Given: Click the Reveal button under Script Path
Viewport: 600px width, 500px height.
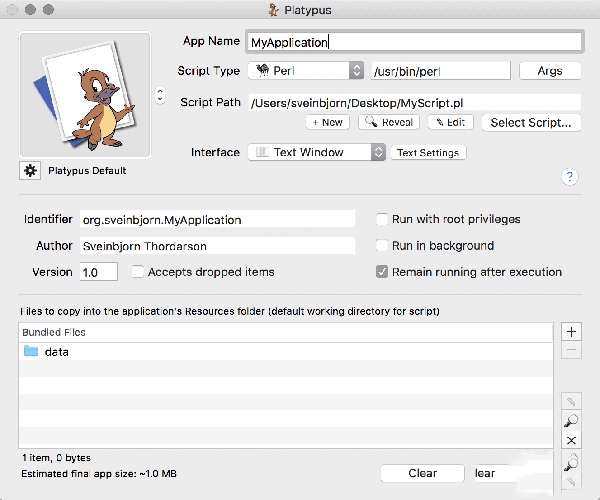Looking at the screenshot, I should (x=389, y=122).
